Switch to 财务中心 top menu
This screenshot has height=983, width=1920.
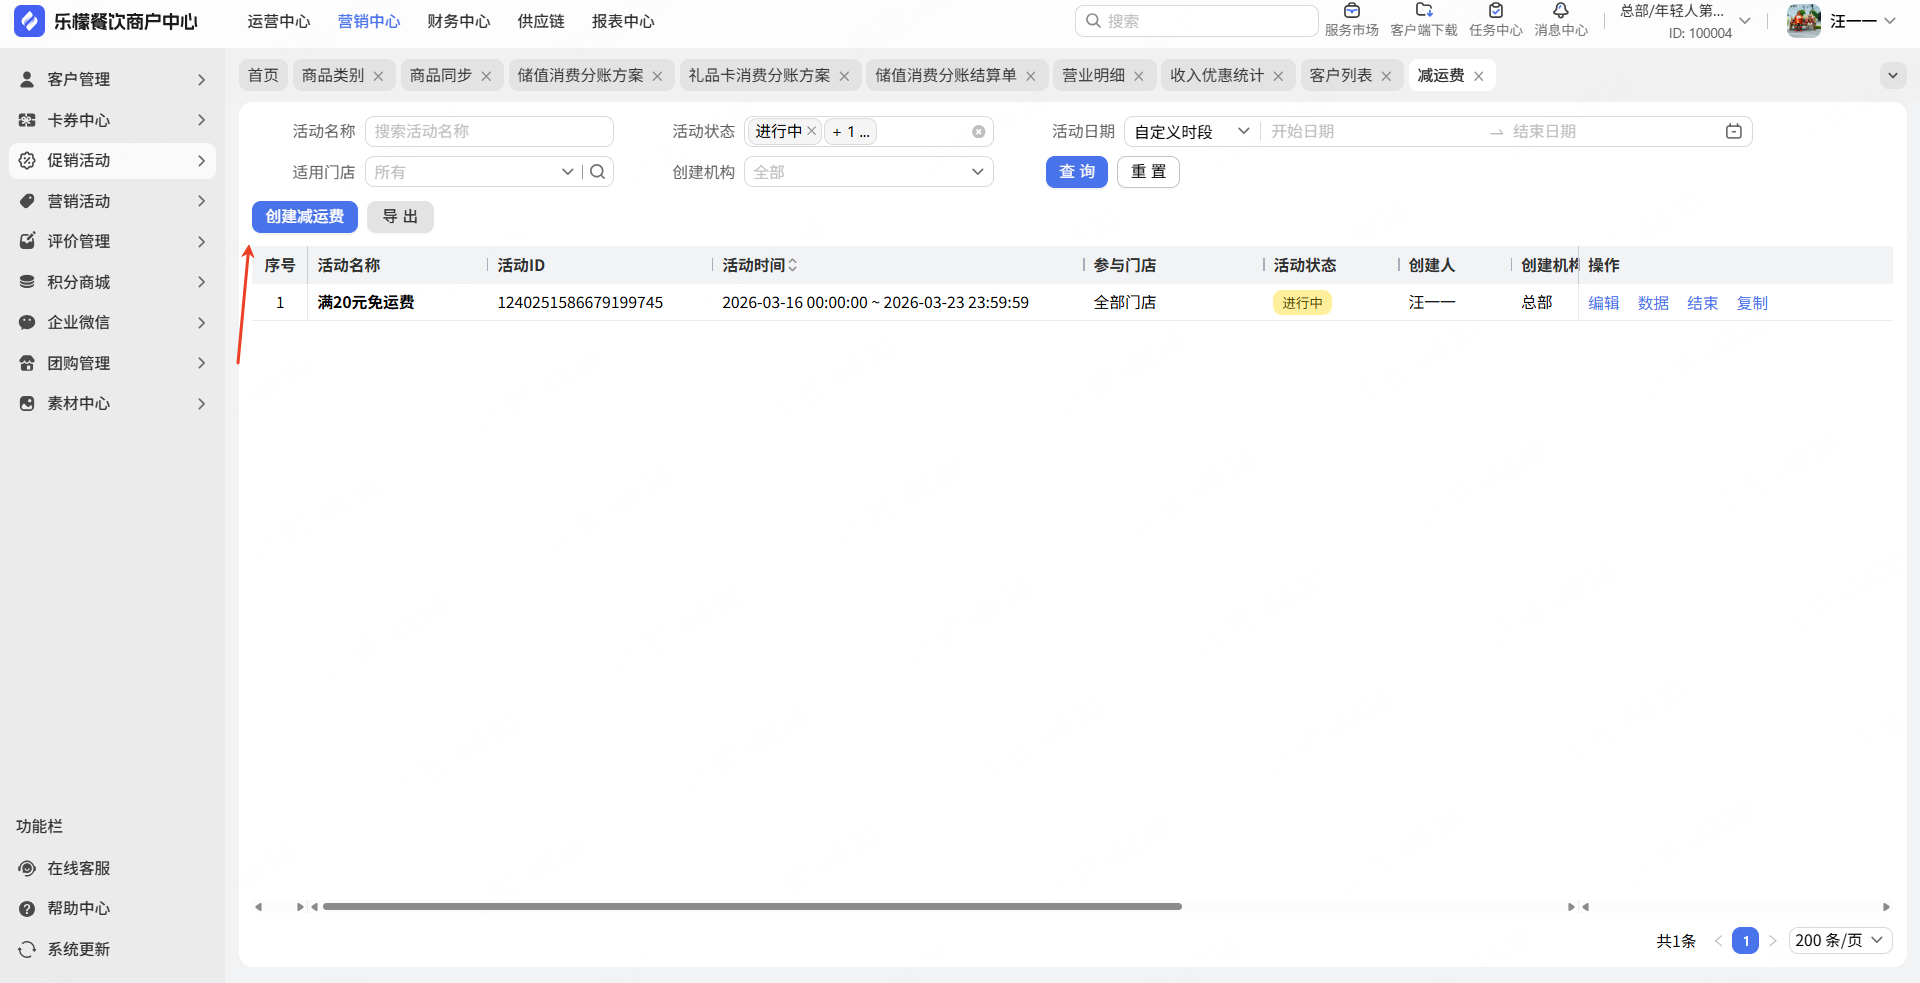pos(458,21)
